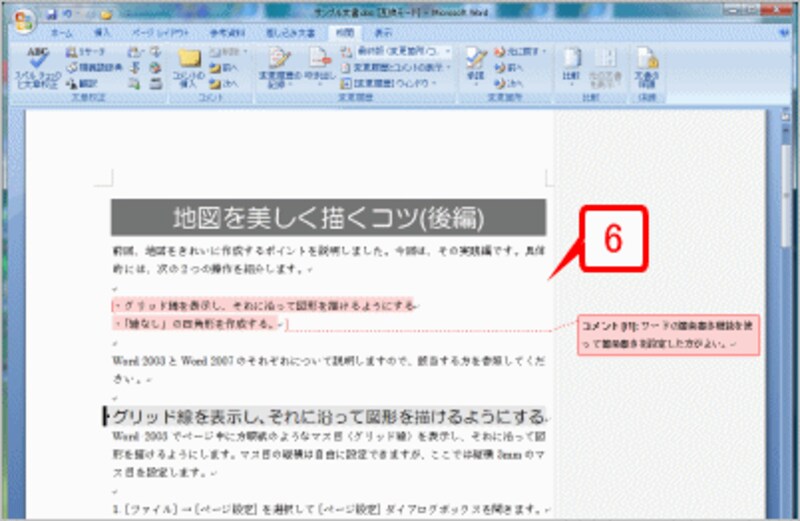Jump to previous change (前へ) in changes group
800x521 pixels.
click(x=508, y=67)
